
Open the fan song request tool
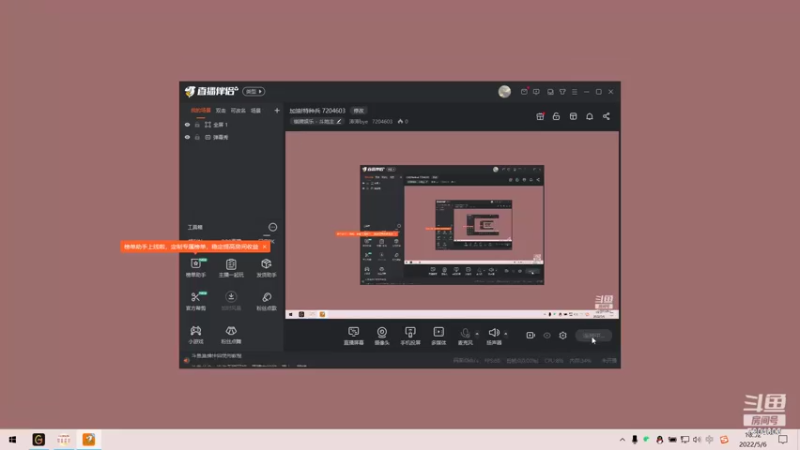click(x=266, y=301)
